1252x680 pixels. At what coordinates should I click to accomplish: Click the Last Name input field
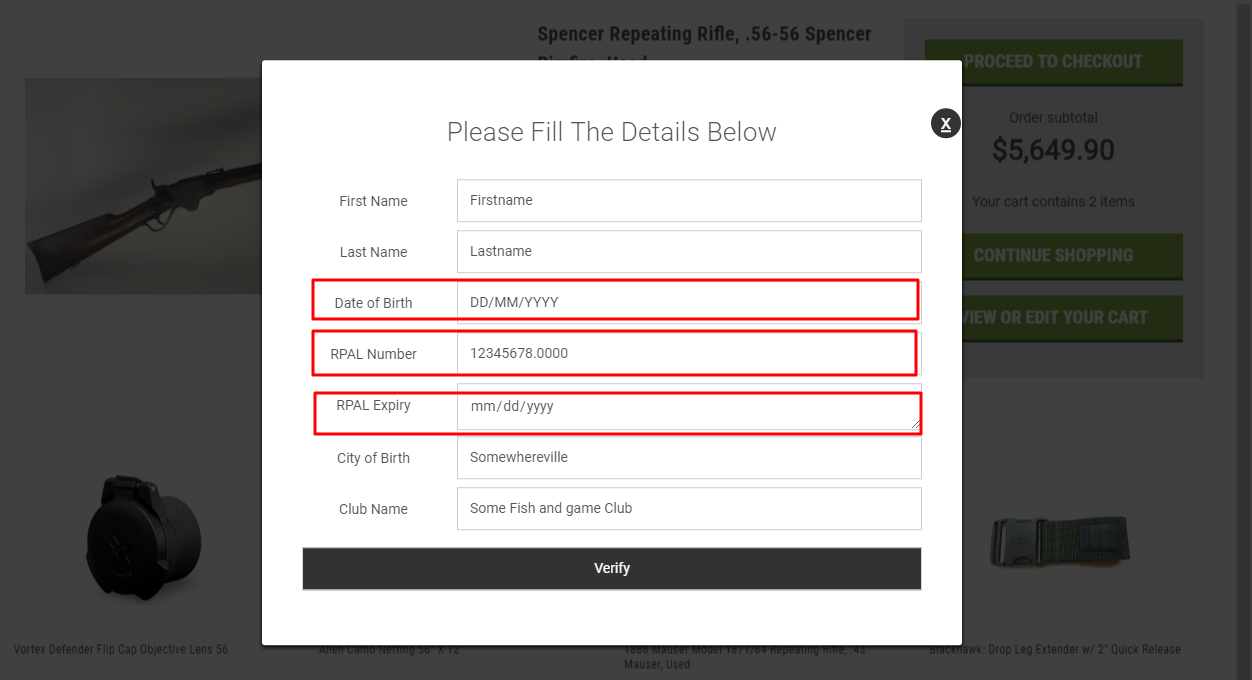click(x=688, y=251)
